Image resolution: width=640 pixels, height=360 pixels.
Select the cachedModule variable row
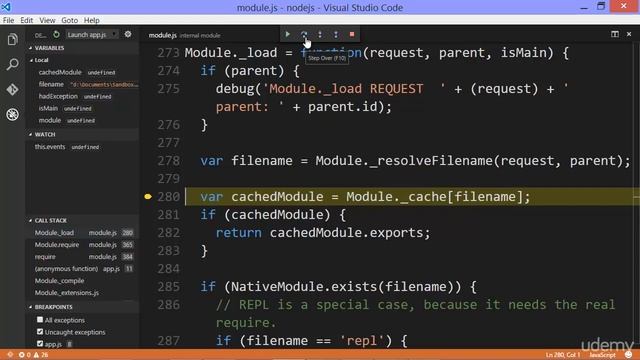point(83,72)
